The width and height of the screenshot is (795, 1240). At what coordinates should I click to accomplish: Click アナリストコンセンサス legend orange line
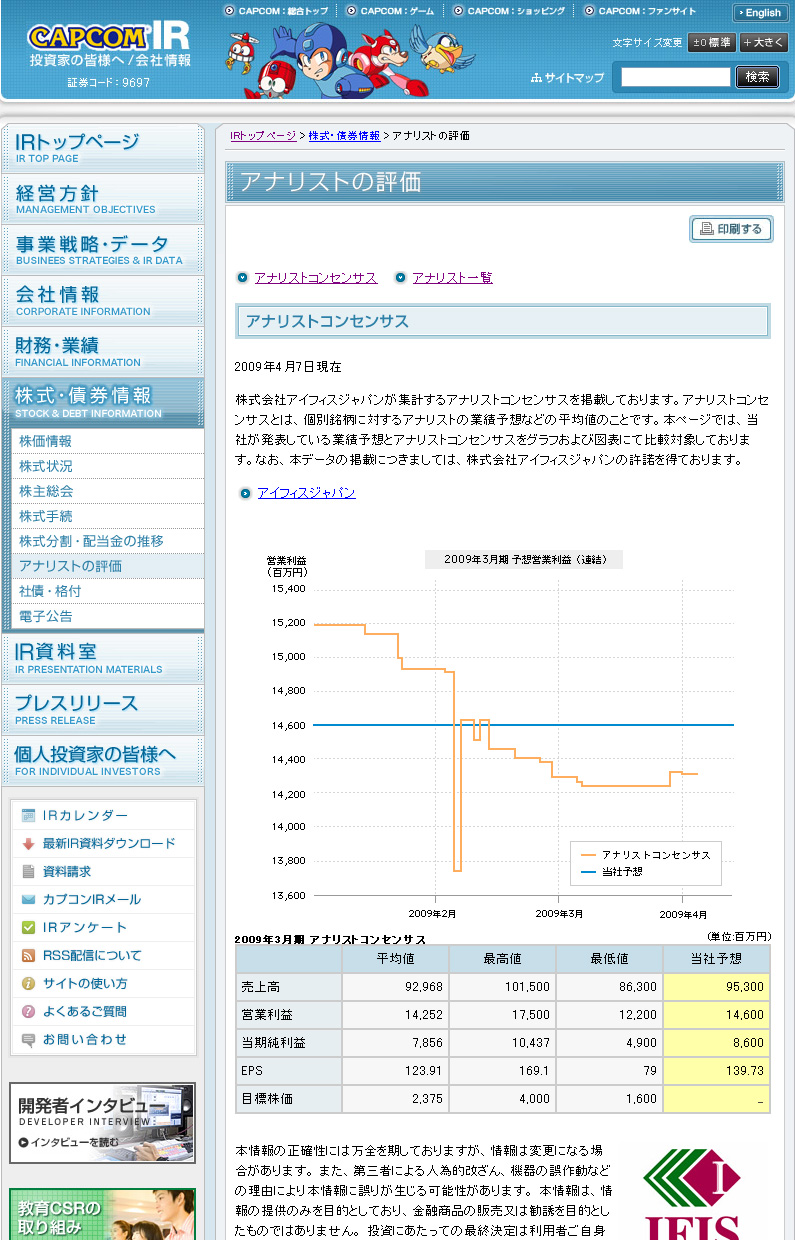(x=588, y=856)
